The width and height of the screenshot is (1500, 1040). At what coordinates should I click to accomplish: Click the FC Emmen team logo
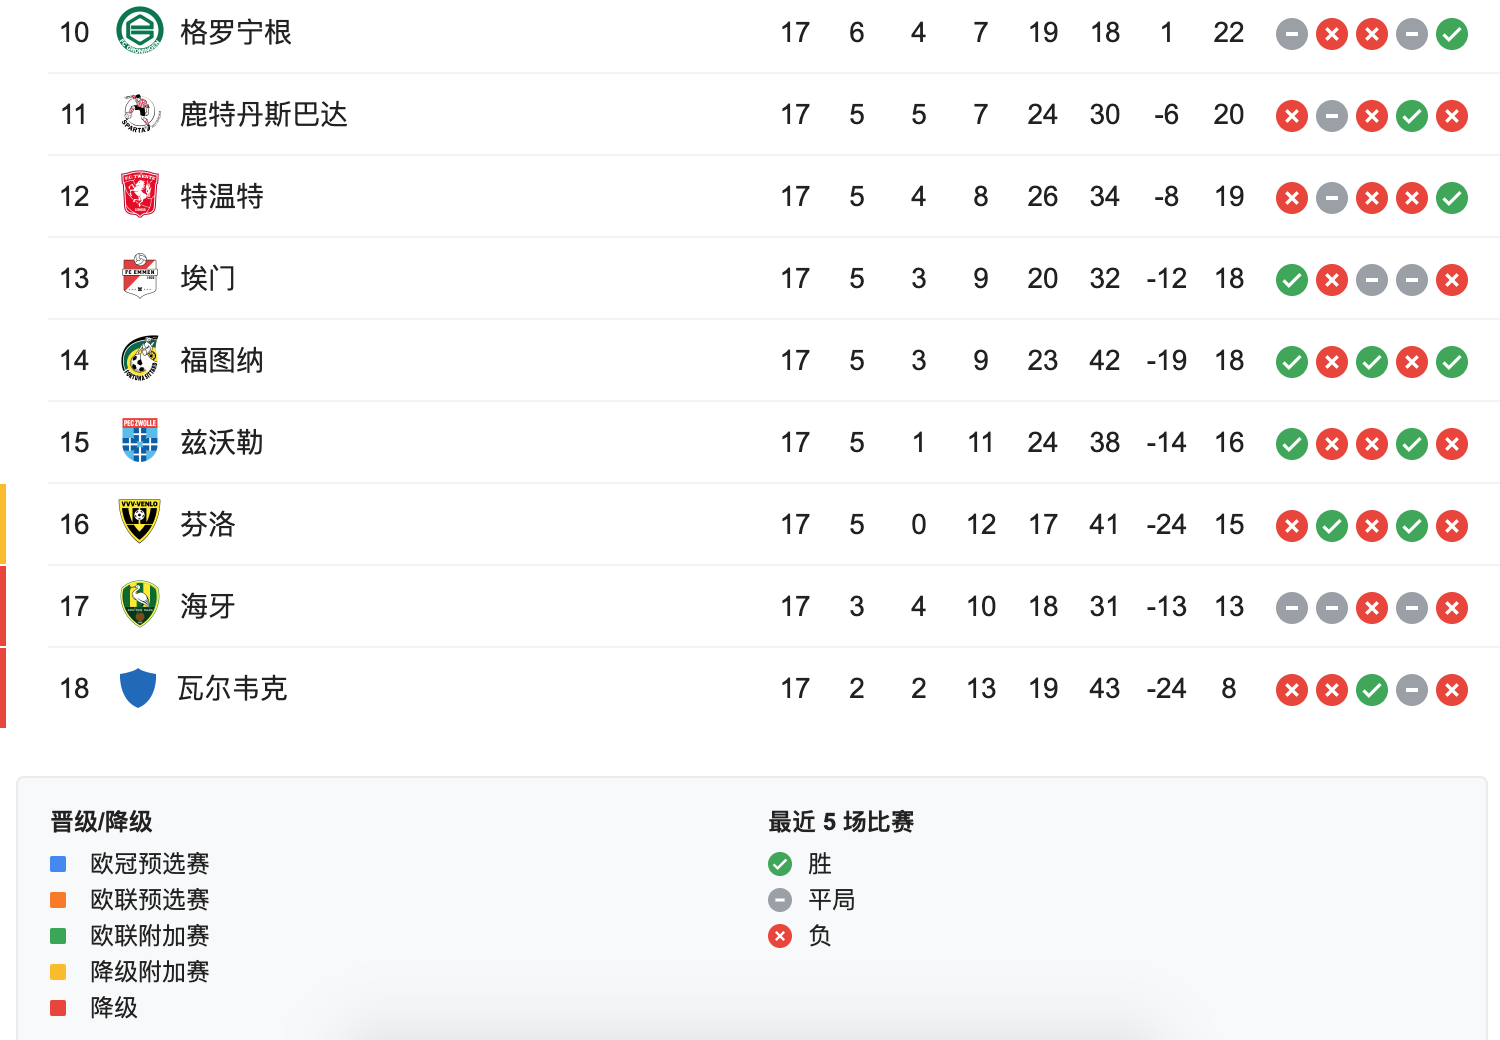click(x=140, y=277)
